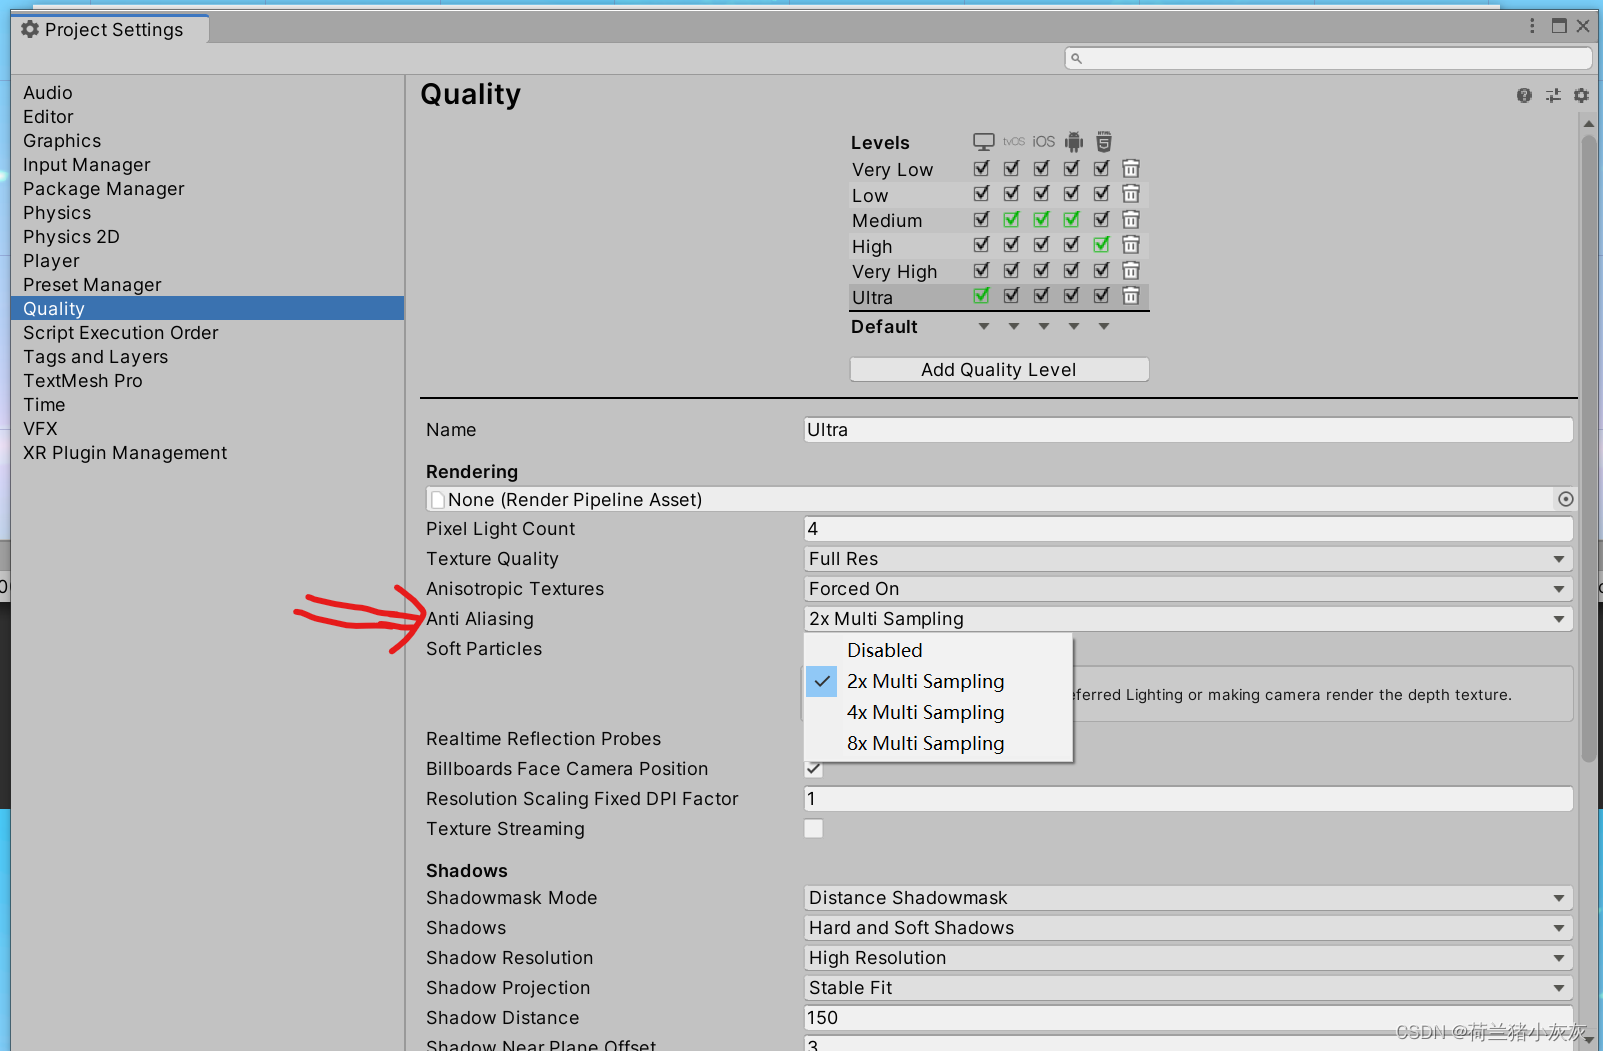
Task: Open default quality dropdown for WebGL
Action: 1104,326
